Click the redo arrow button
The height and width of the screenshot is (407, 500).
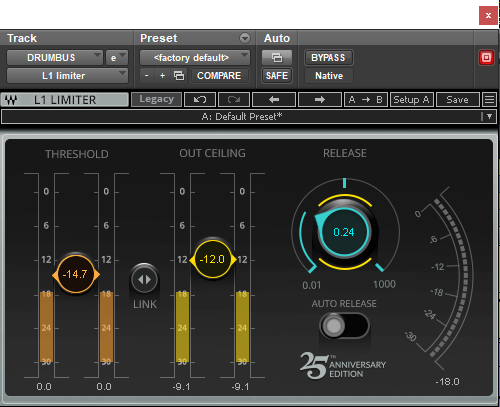click(x=234, y=100)
